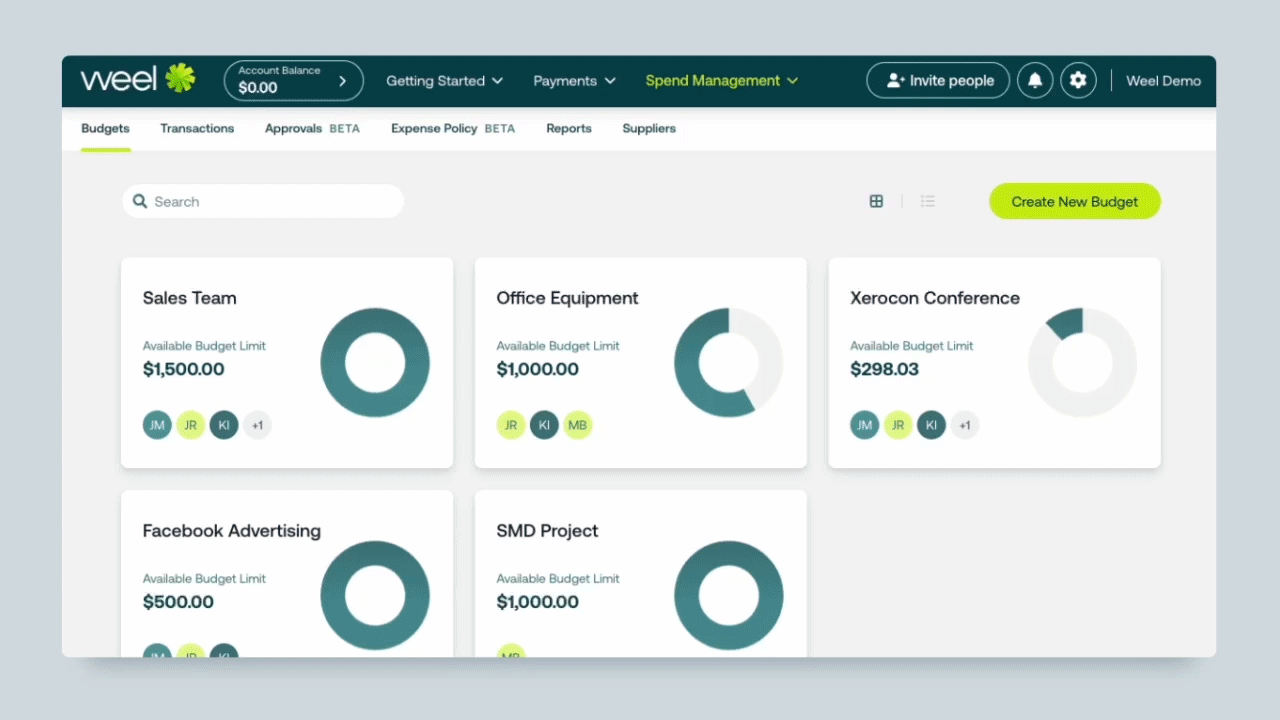Viewport: 1280px width, 720px height.
Task: Open the Payments dropdown
Action: point(574,81)
